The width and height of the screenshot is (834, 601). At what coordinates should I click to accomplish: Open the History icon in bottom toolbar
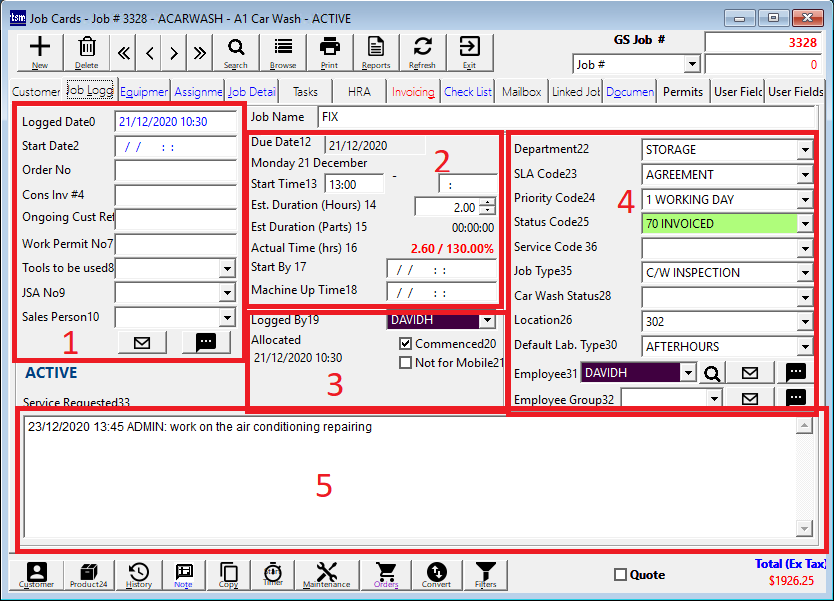point(139,575)
